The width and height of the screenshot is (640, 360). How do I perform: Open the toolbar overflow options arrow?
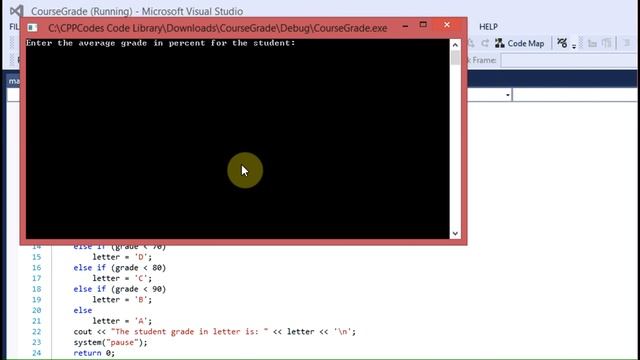click(573, 47)
